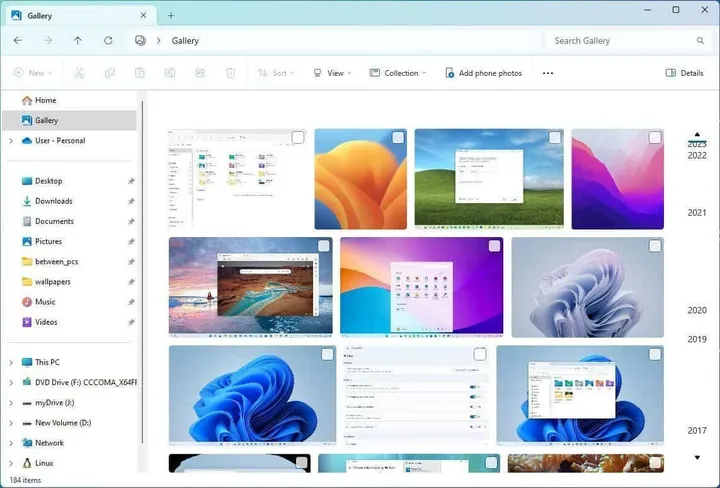The image size is (720, 488).
Task: Click Add phone photos button
Action: tap(483, 73)
